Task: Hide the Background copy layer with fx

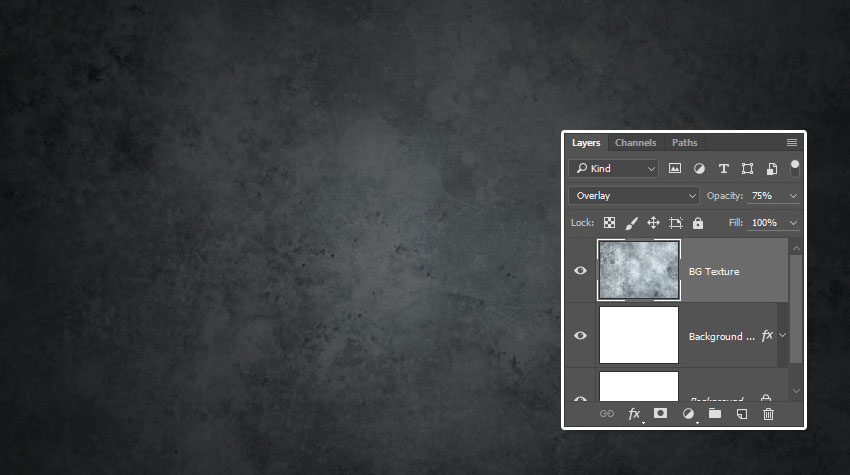Action: 581,336
